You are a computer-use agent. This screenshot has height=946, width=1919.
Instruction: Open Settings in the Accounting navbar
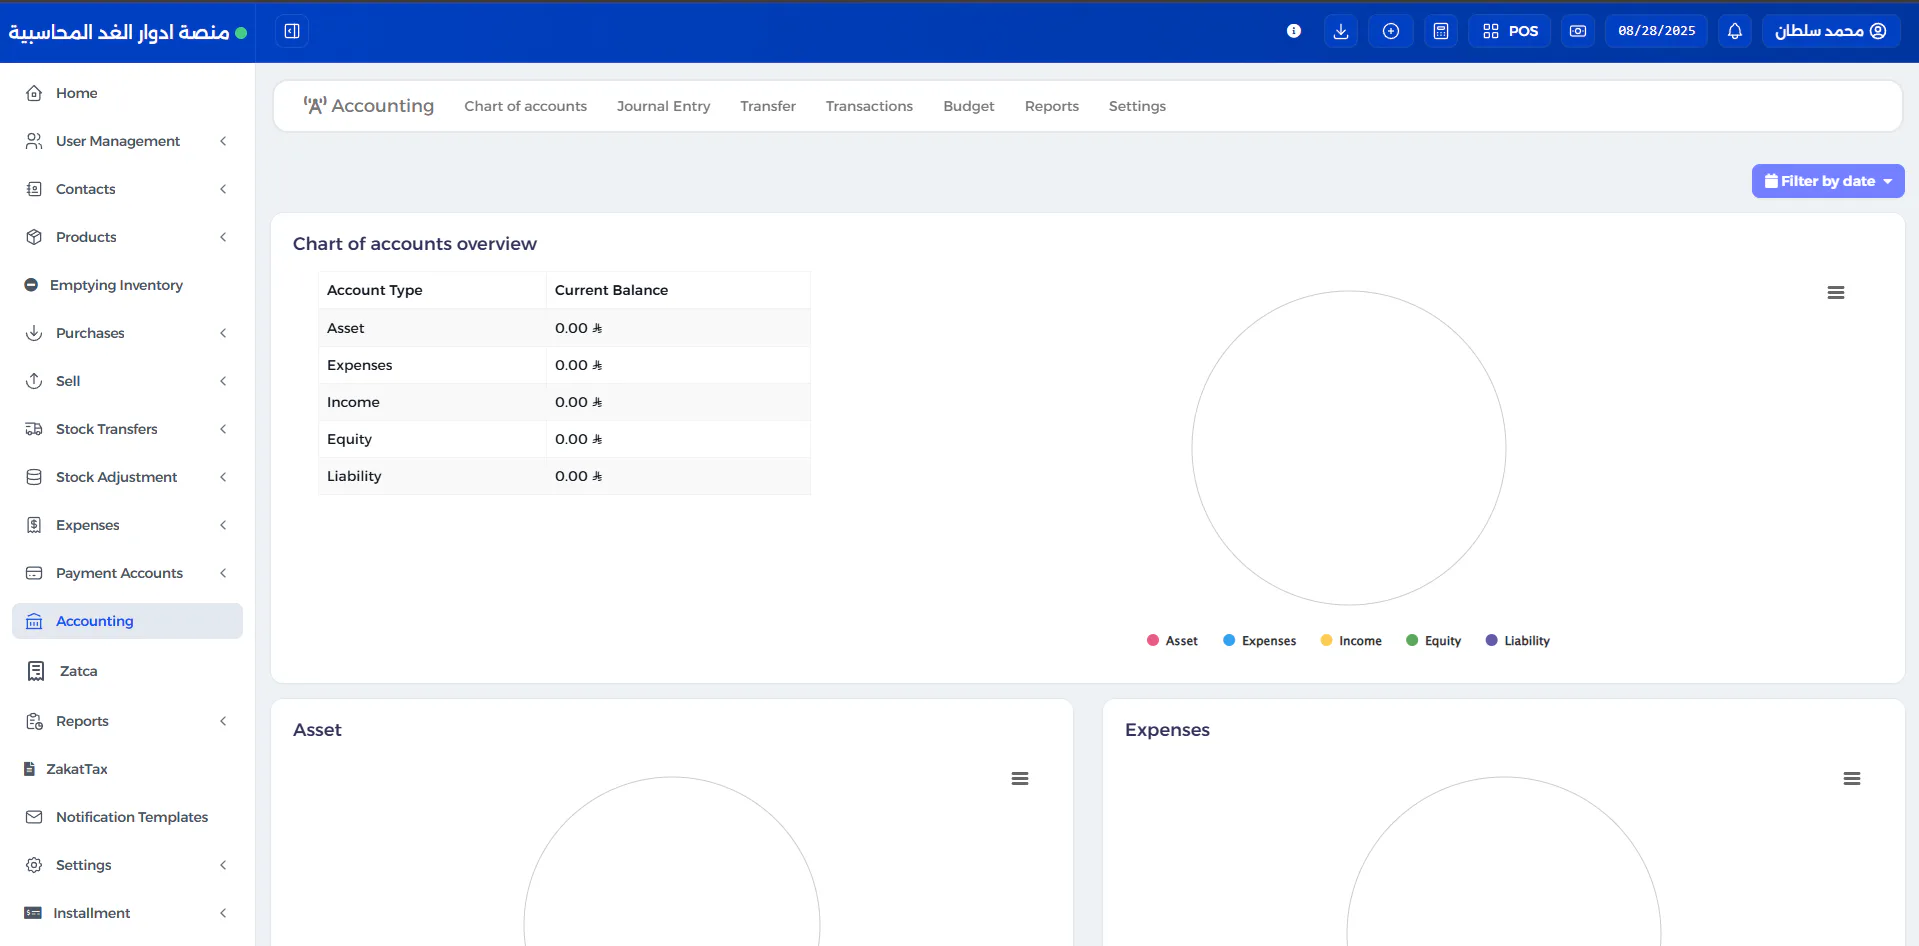[1137, 106]
